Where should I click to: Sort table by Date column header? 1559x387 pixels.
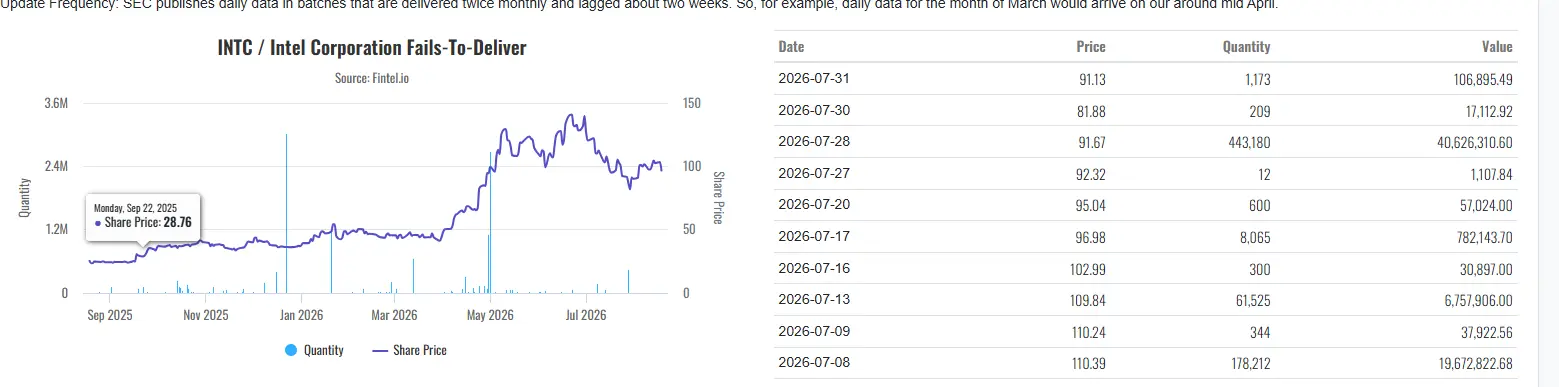click(x=791, y=47)
